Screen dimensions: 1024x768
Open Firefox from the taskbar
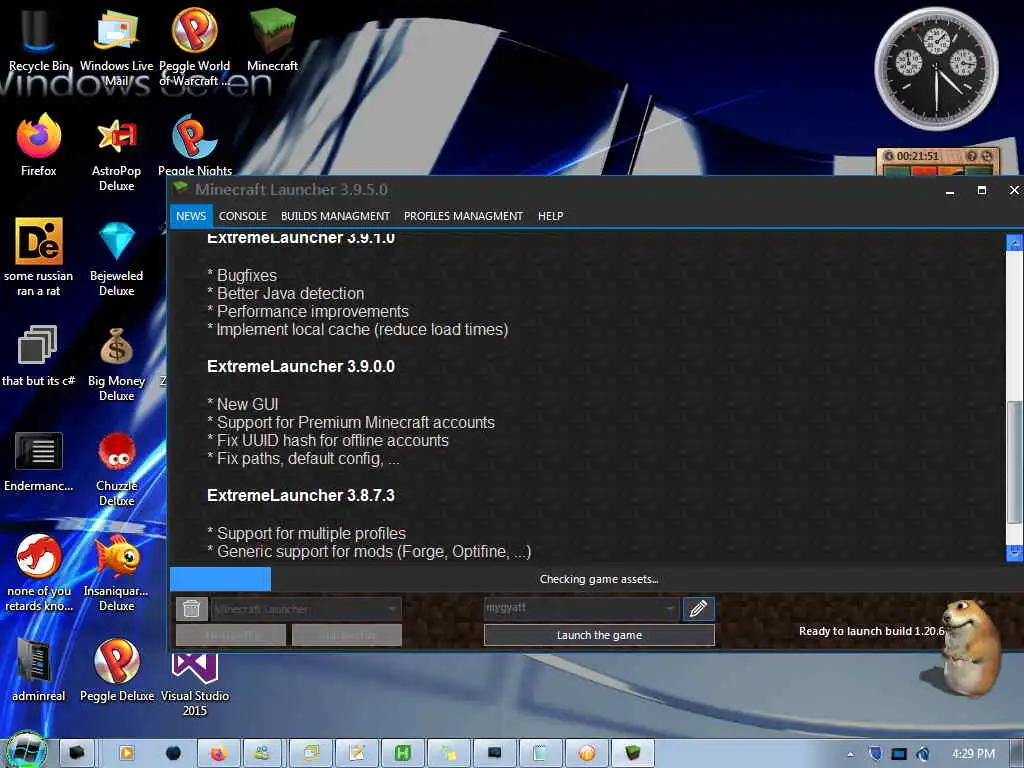(x=219, y=753)
